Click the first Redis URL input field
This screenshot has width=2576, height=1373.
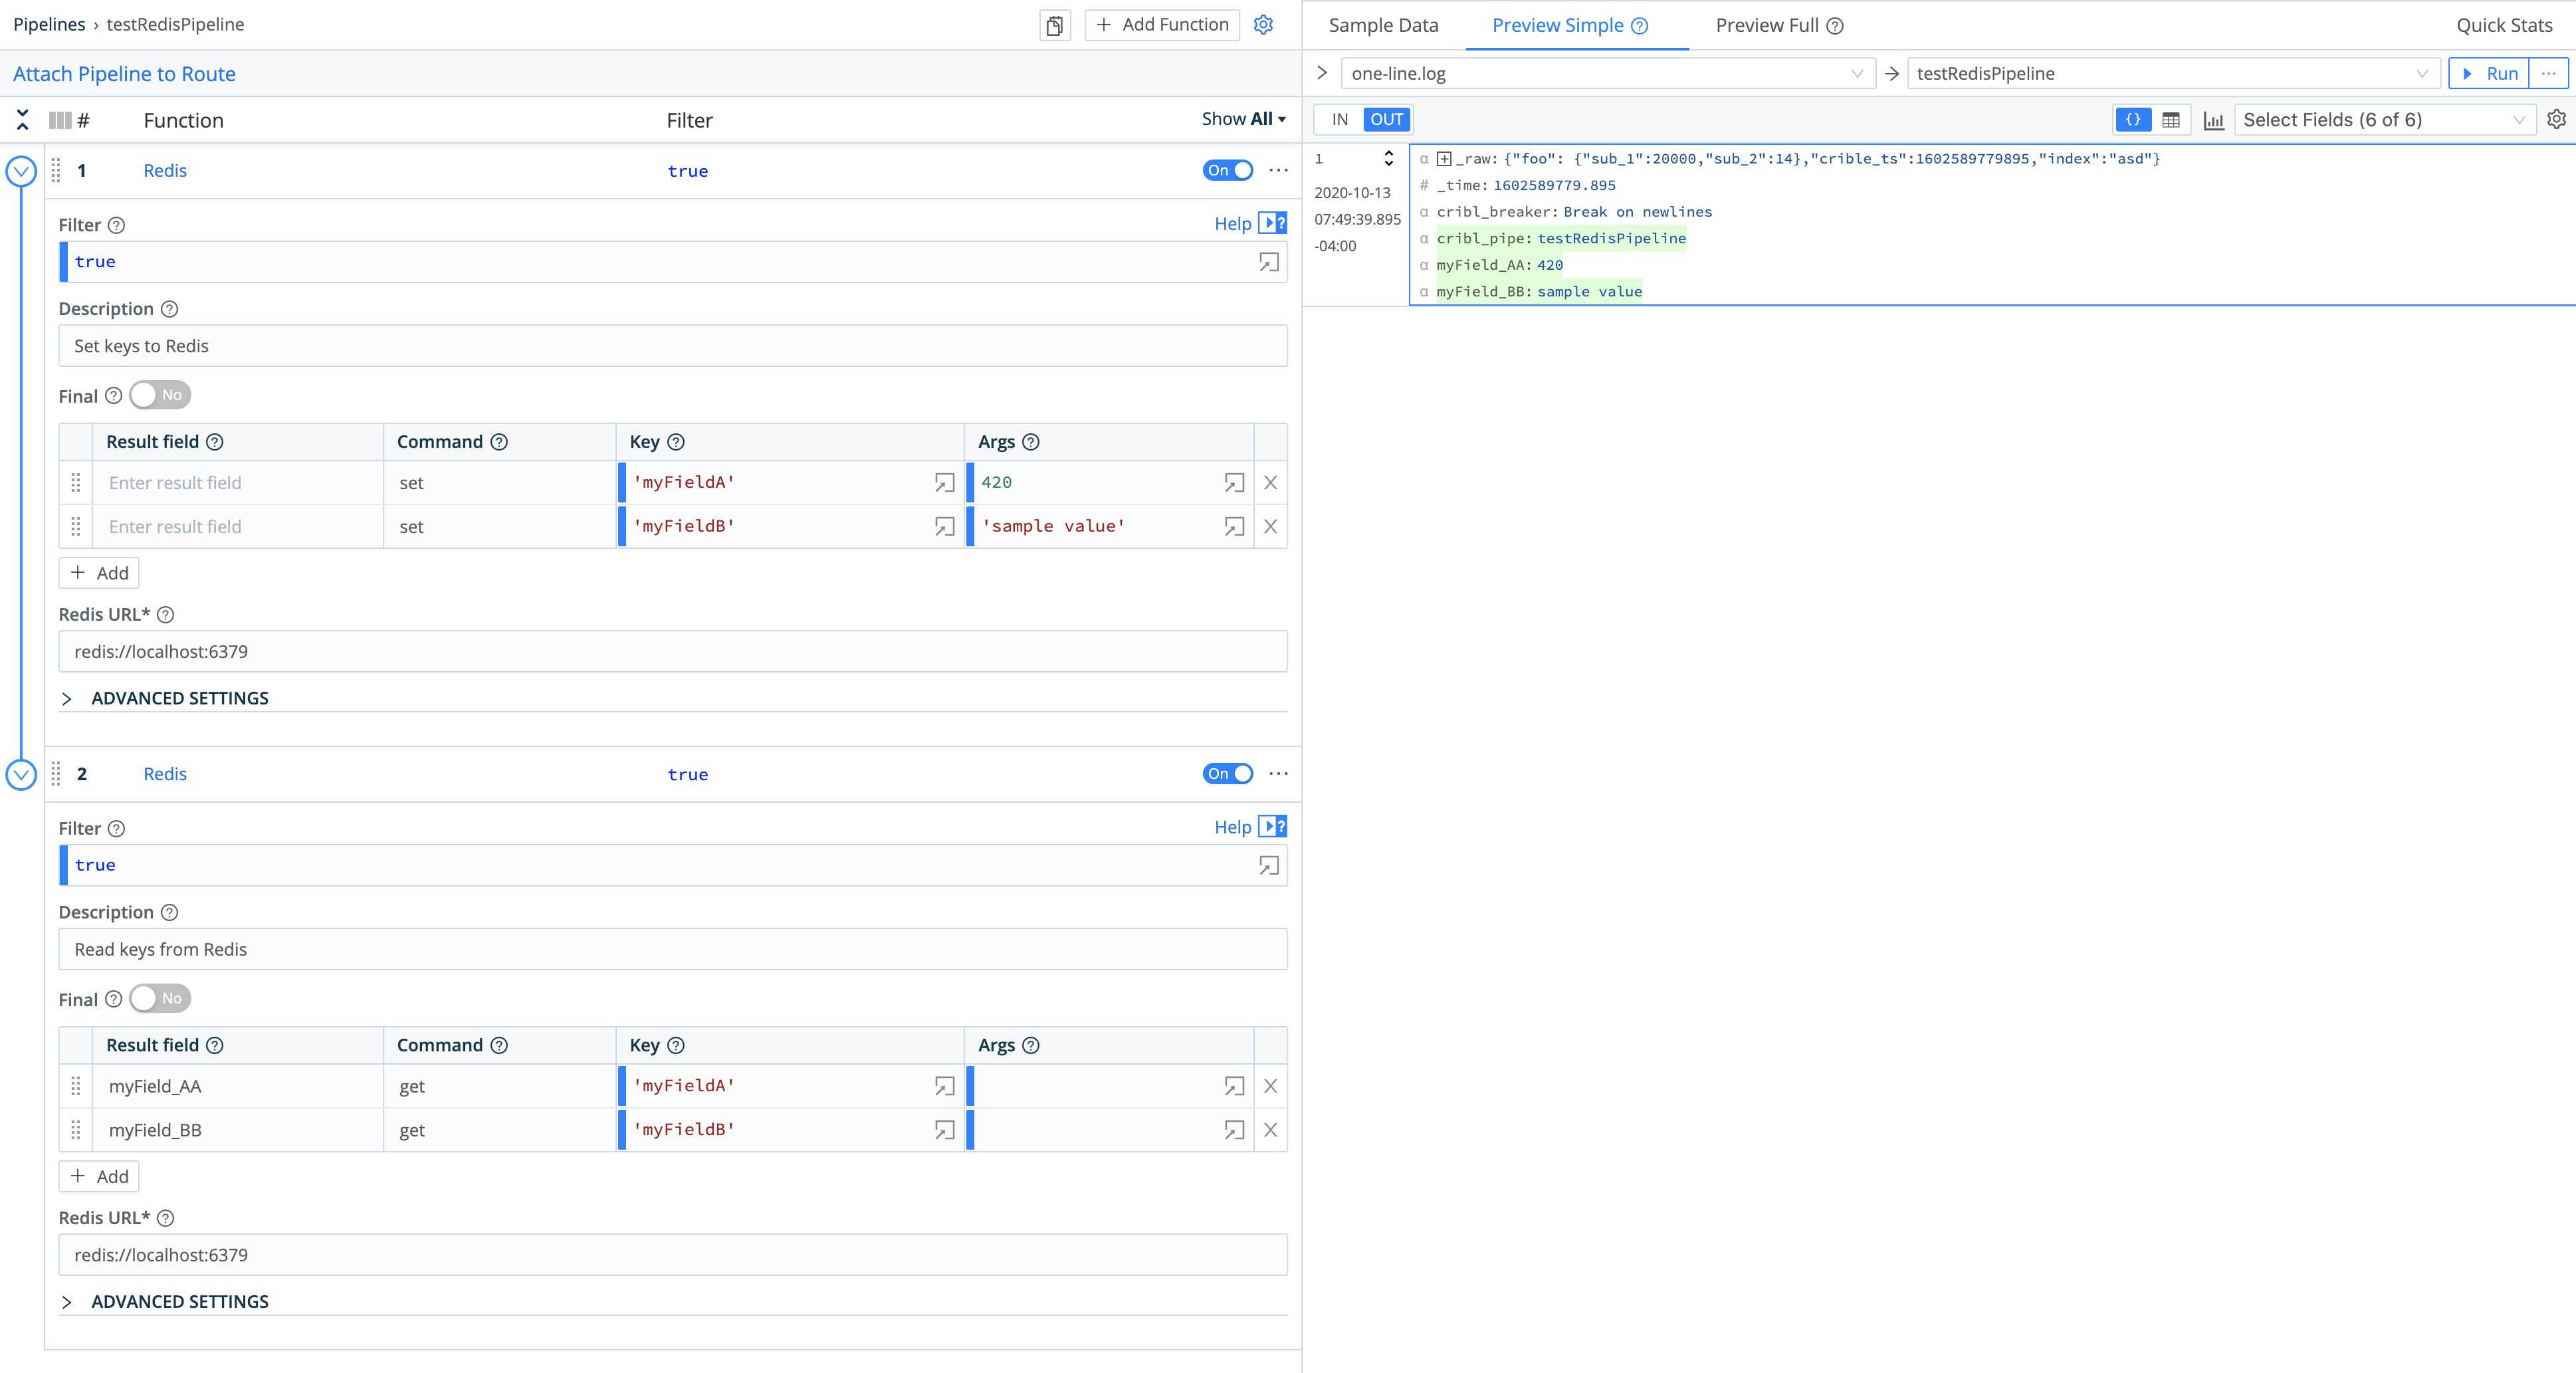(672, 652)
